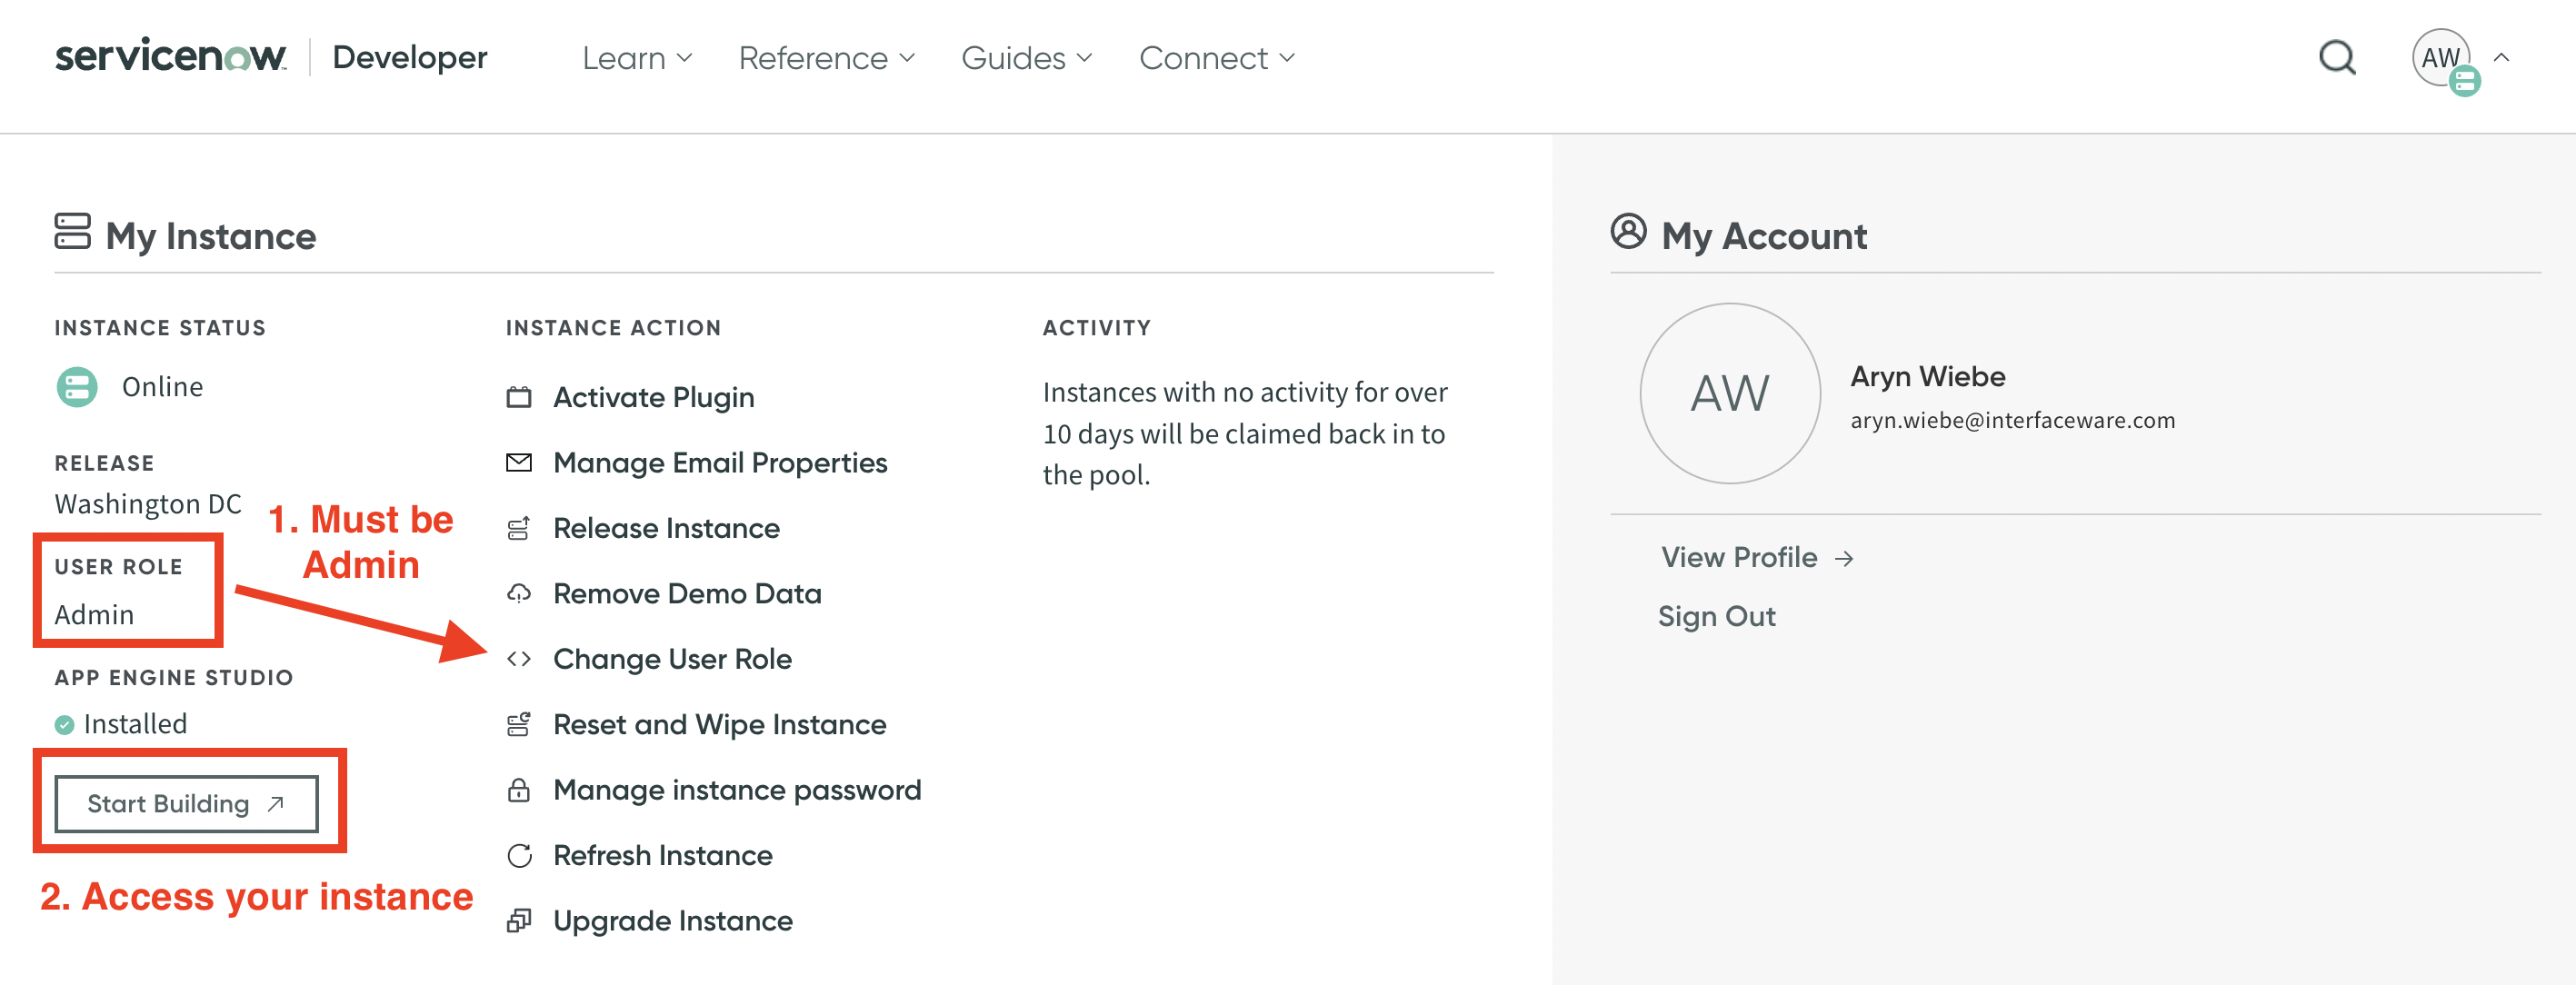The image size is (2576, 985).
Task: Expand the Guides navigation menu
Action: 1026,58
